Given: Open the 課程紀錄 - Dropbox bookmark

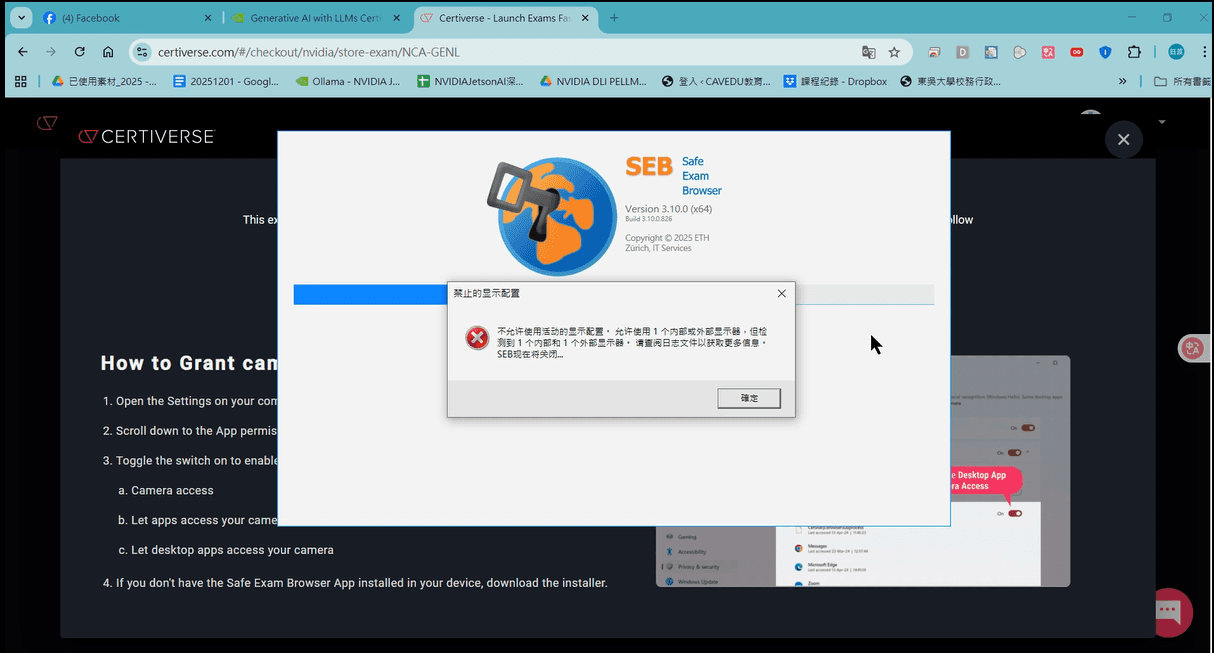Looking at the screenshot, I should [x=836, y=81].
